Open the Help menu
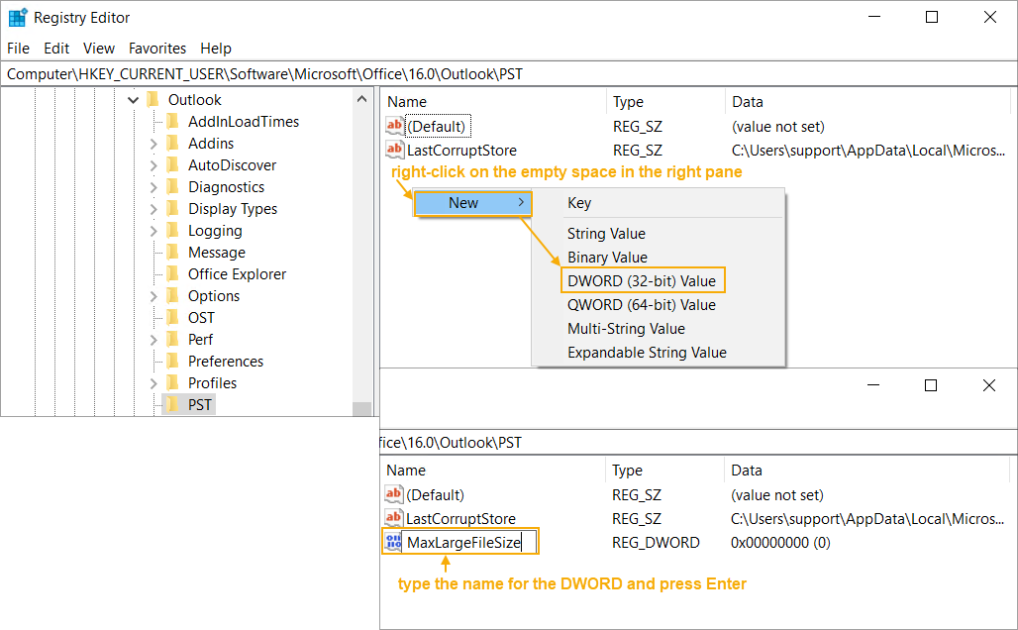This screenshot has width=1018, height=630. (x=216, y=48)
